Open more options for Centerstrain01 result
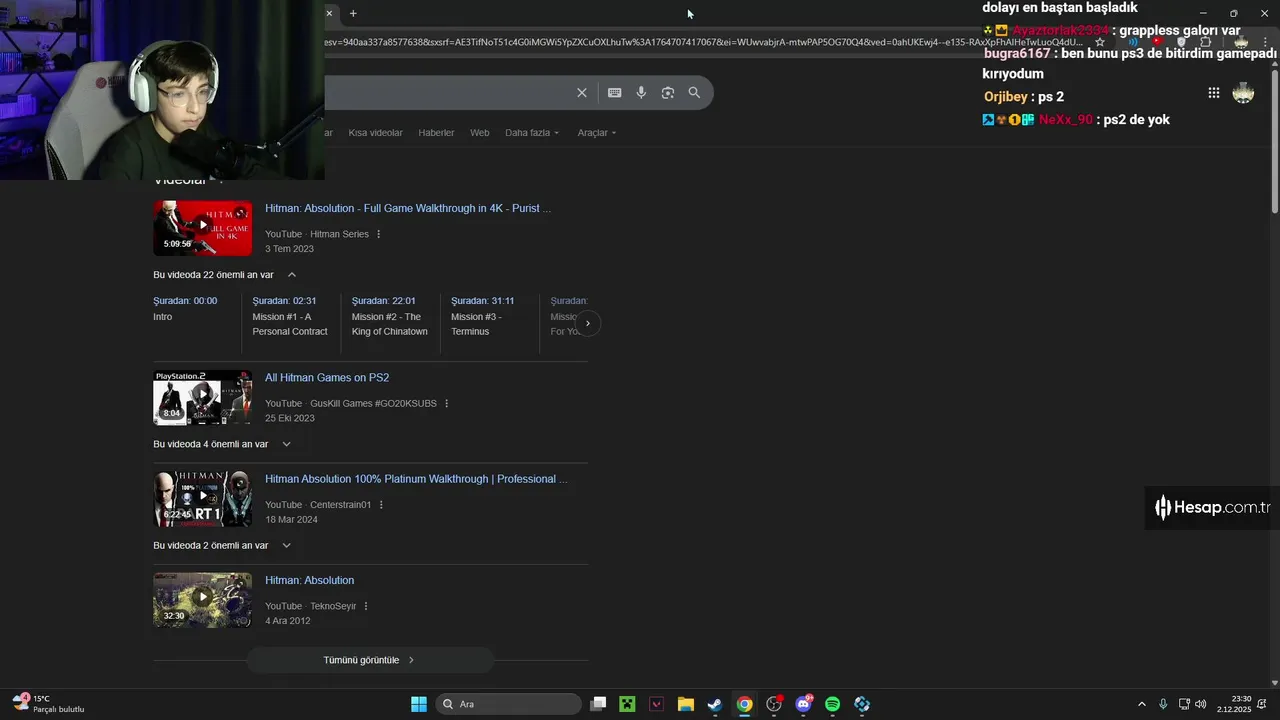This screenshot has width=1280, height=720. 381,505
